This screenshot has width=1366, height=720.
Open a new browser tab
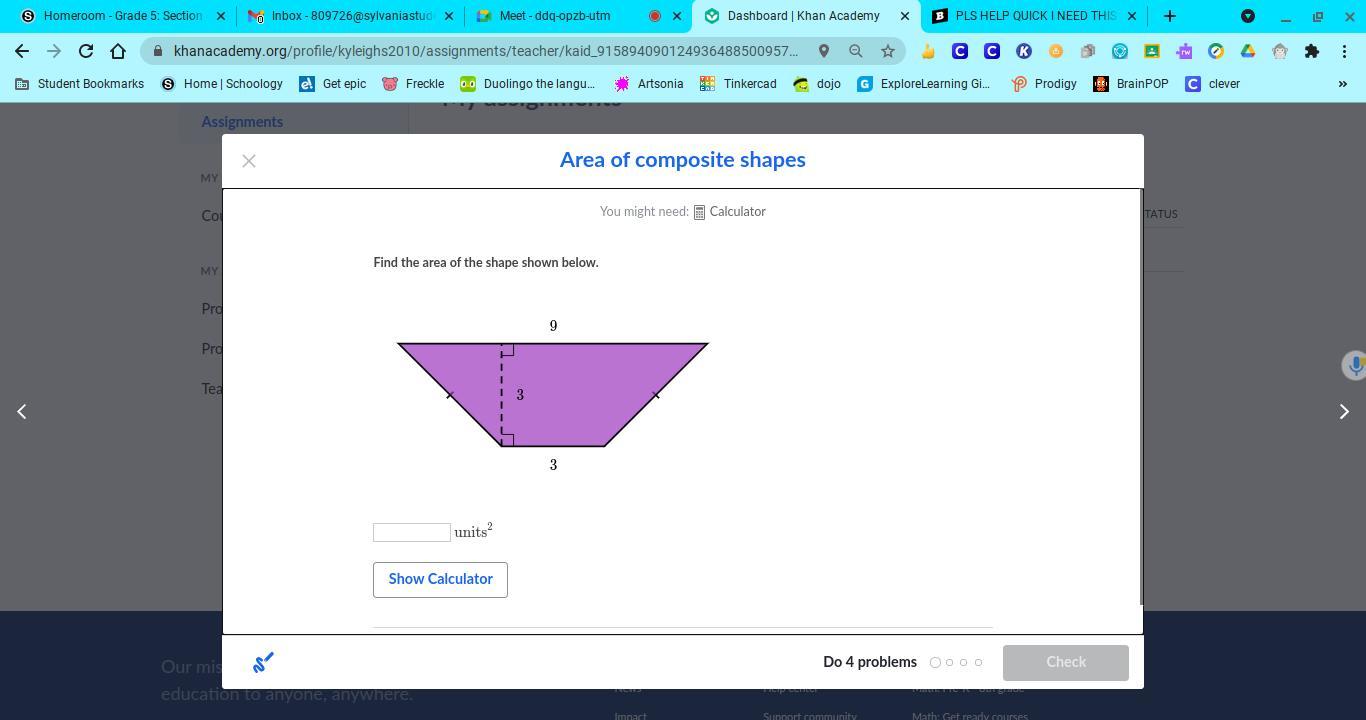point(1170,16)
